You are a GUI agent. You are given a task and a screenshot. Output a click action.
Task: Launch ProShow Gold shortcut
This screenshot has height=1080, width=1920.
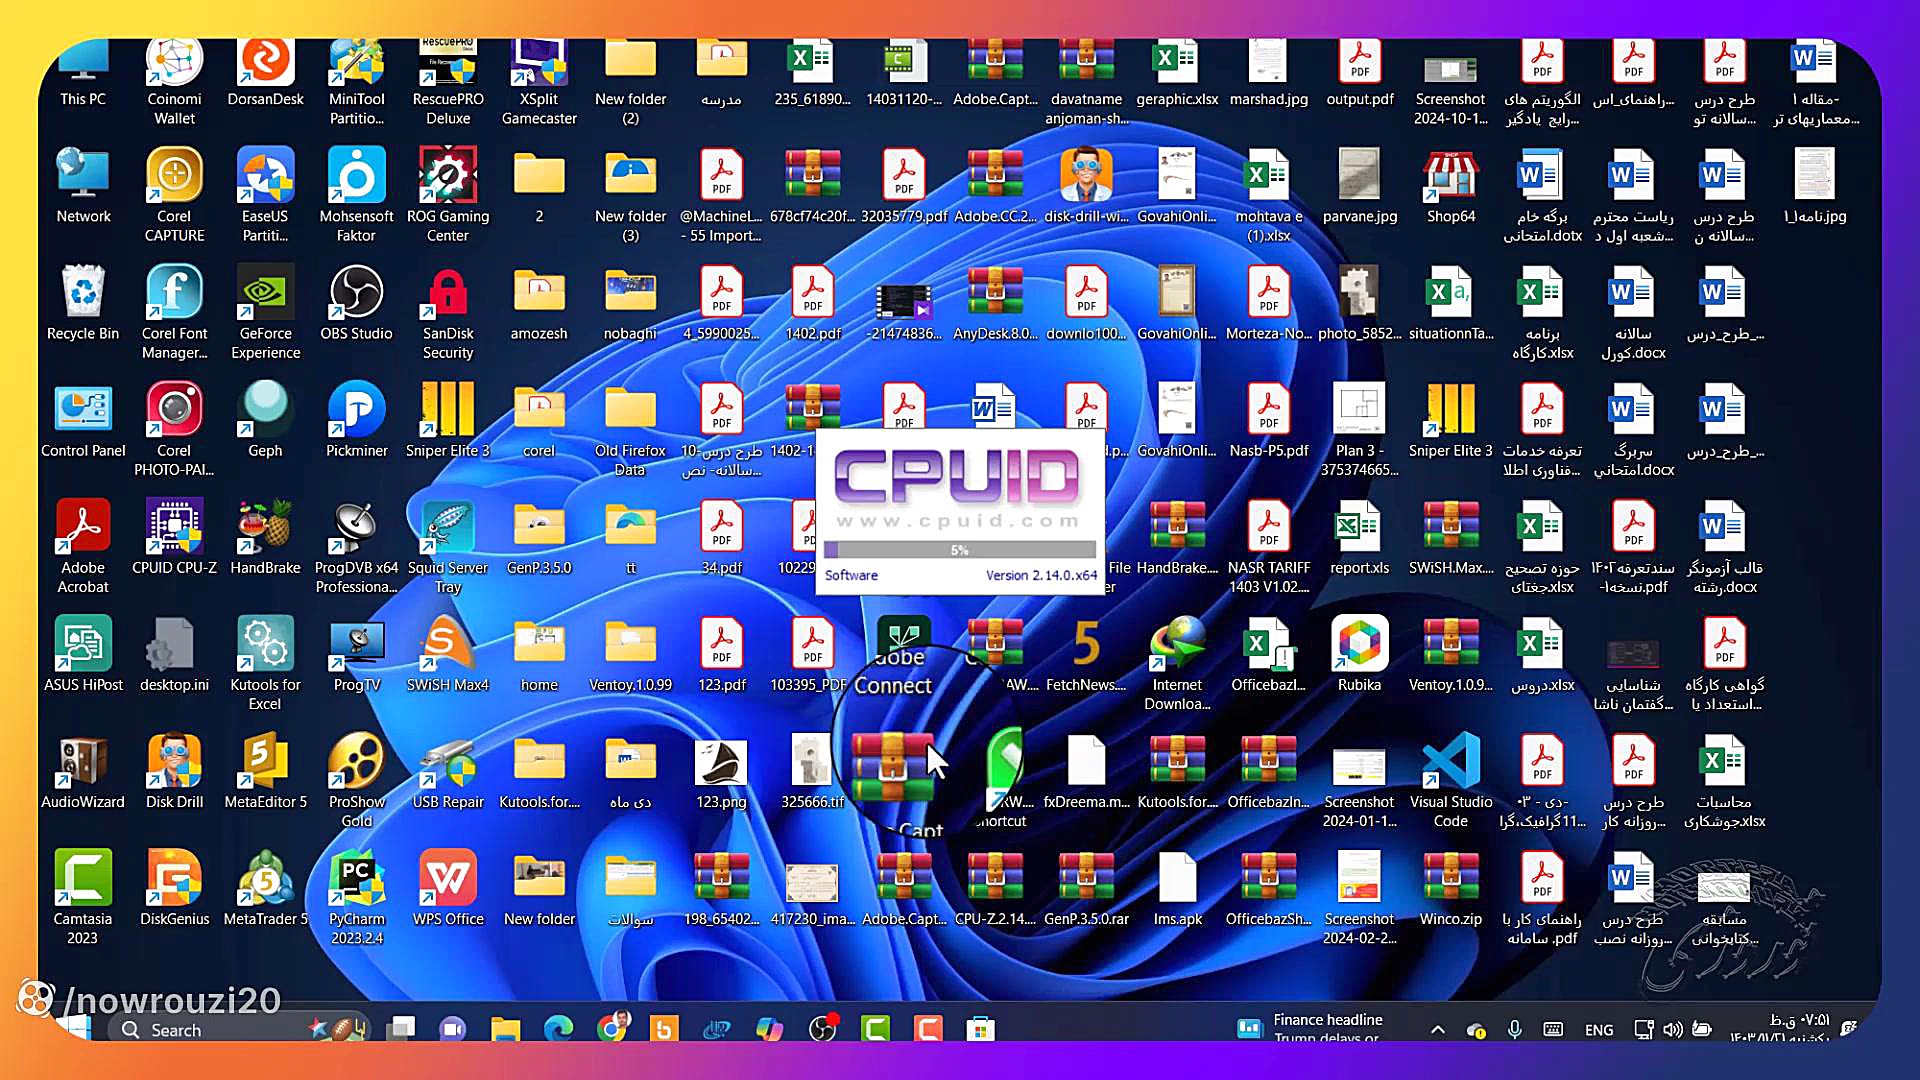tap(356, 780)
